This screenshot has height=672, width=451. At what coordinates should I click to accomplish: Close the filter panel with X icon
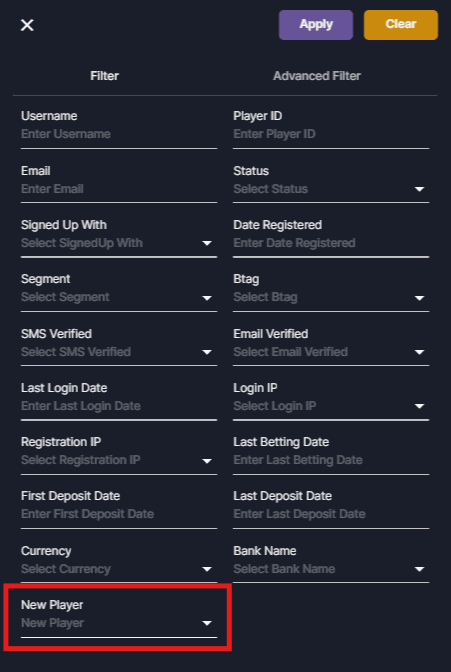coord(27,25)
